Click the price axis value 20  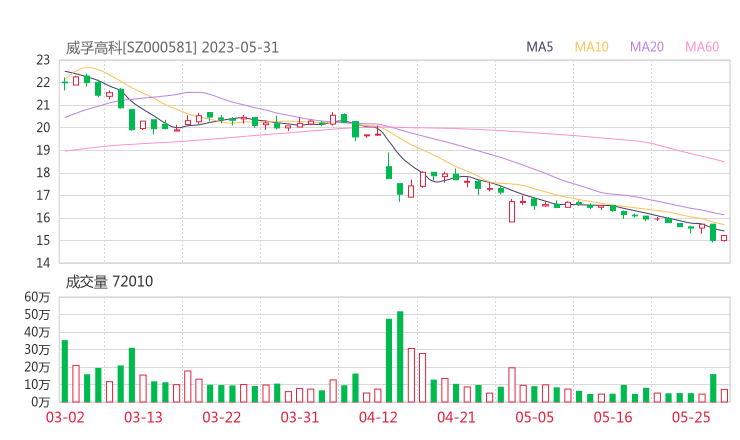pyautogui.click(x=43, y=127)
